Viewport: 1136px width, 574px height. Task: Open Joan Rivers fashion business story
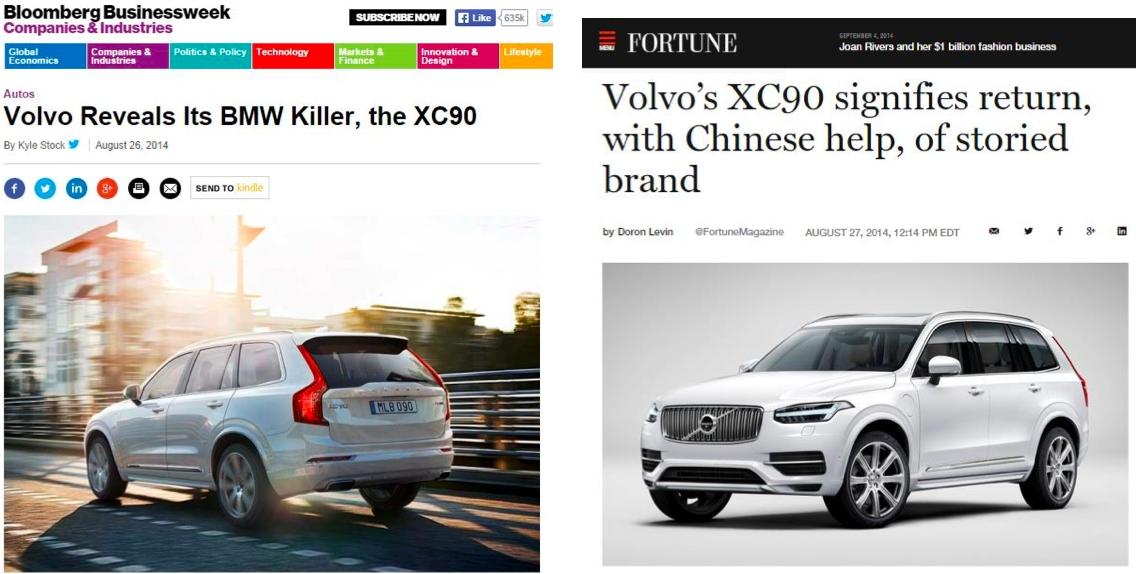pyautogui.click(x=947, y=46)
